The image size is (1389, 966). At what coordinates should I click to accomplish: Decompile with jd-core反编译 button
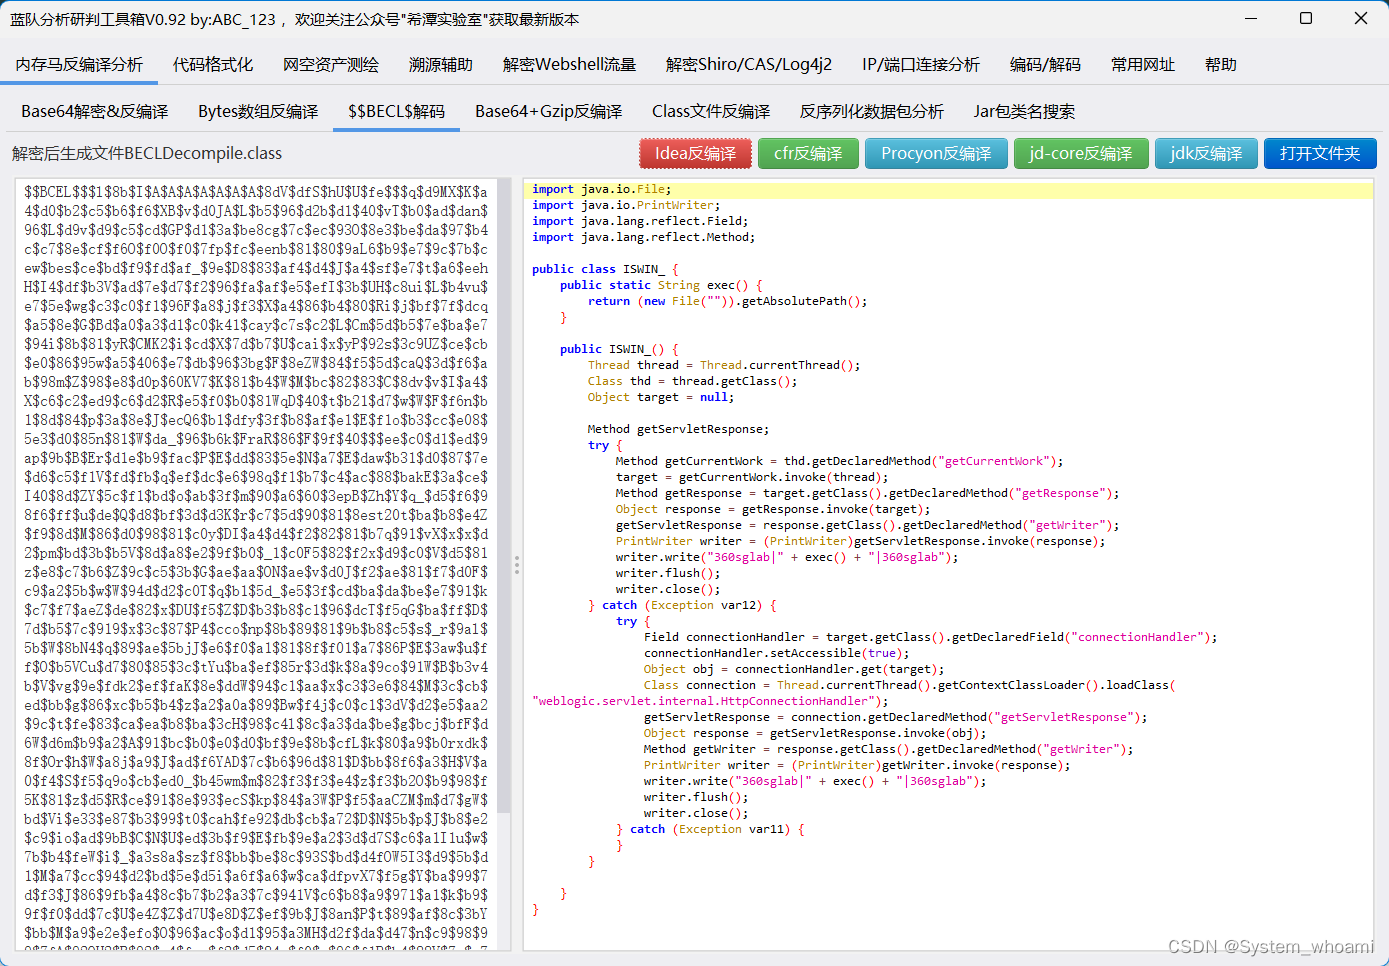coord(1081,153)
